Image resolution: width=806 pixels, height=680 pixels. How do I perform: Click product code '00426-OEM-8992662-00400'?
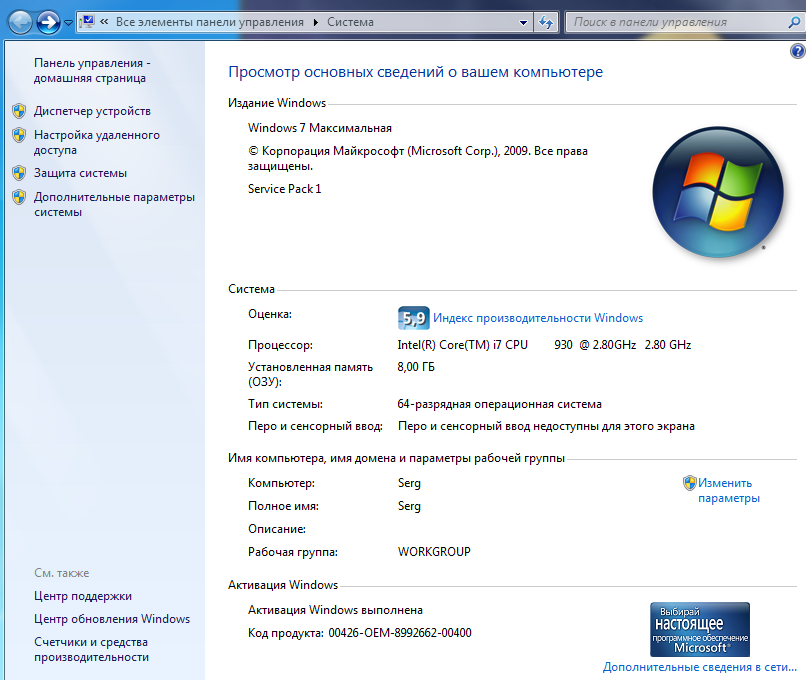pos(400,633)
